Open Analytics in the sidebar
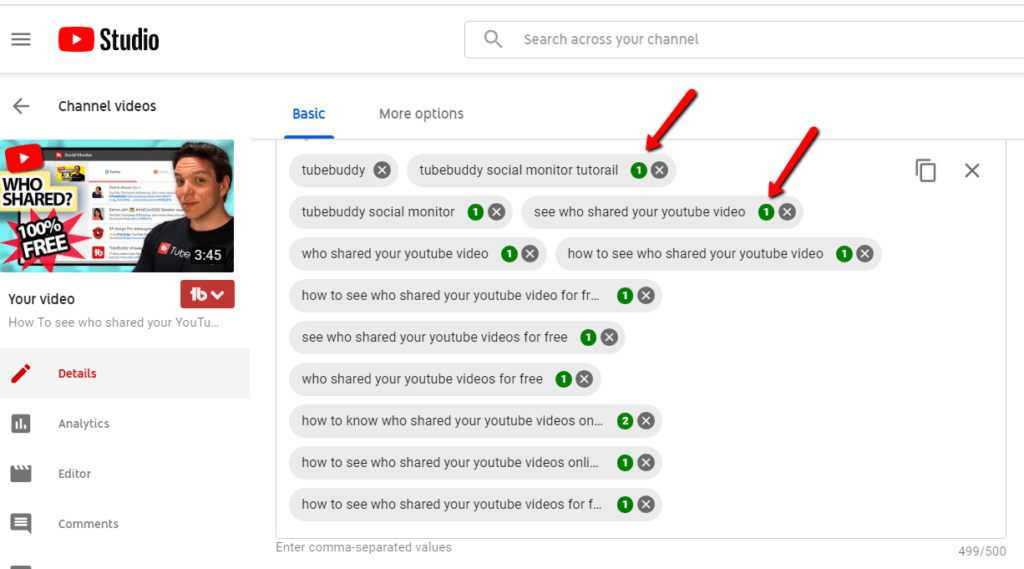The height and width of the screenshot is (569, 1024). pos(83,424)
